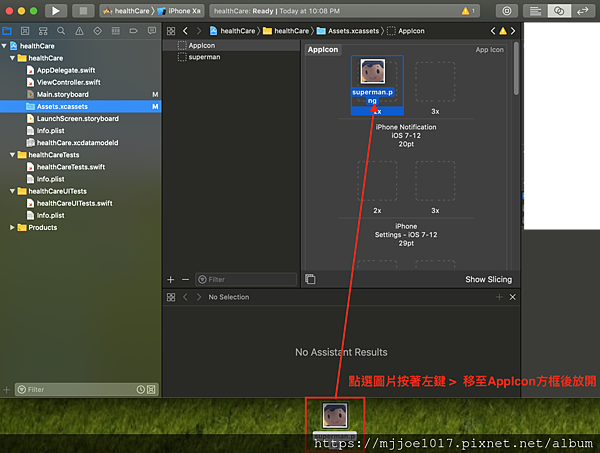This screenshot has width=600, height=453.
Task: Jump to previous issue arrow
Action: point(493,31)
